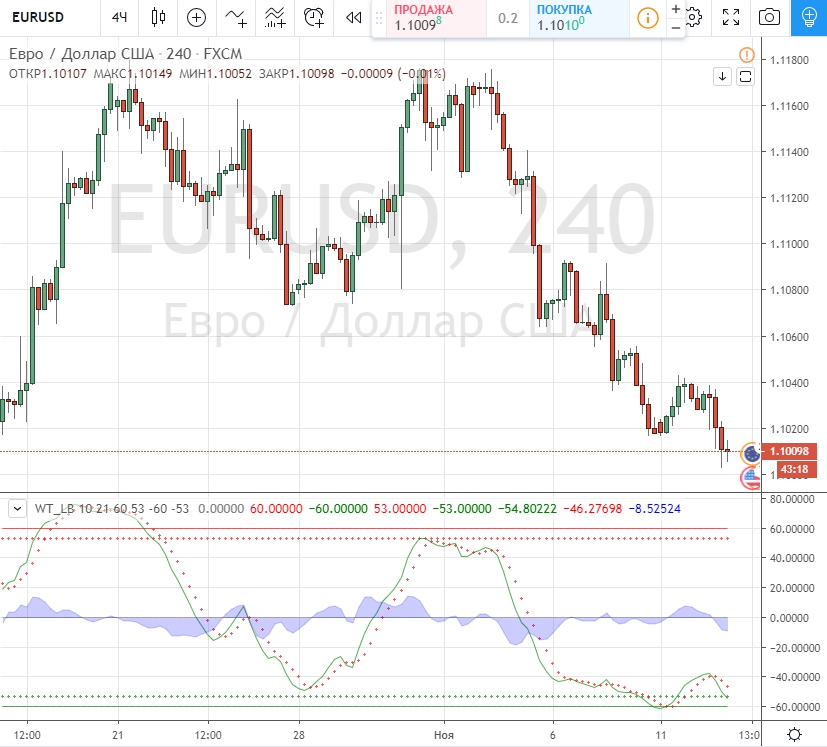The width and height of the screenshot is (827, 747).
Task: Maximize the chart pane with square icon
Action: [744, 76]
